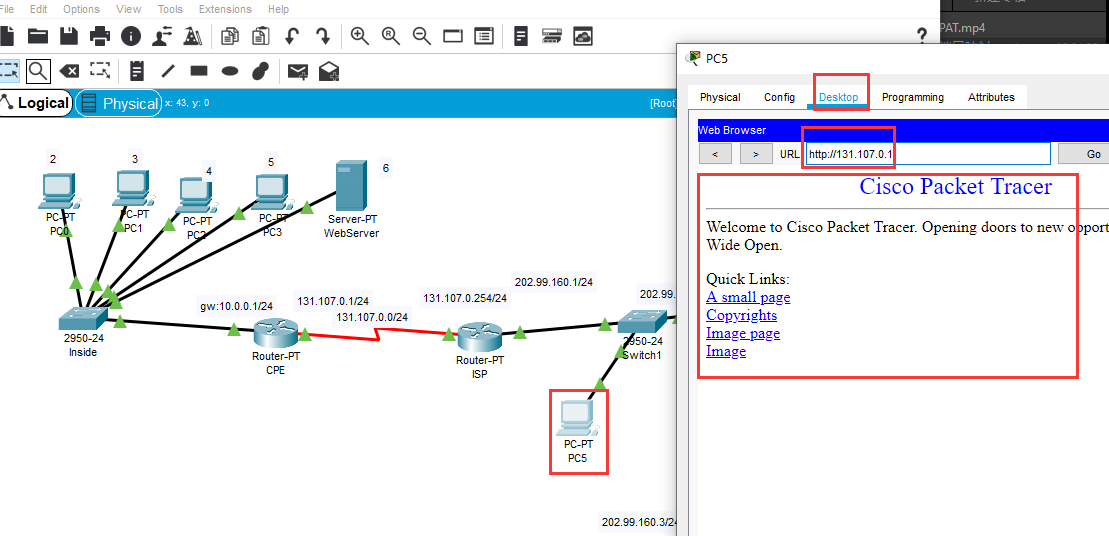Reset zoom with the R magnifier
Screen dimensions: 1109x536
click(391, 36)
